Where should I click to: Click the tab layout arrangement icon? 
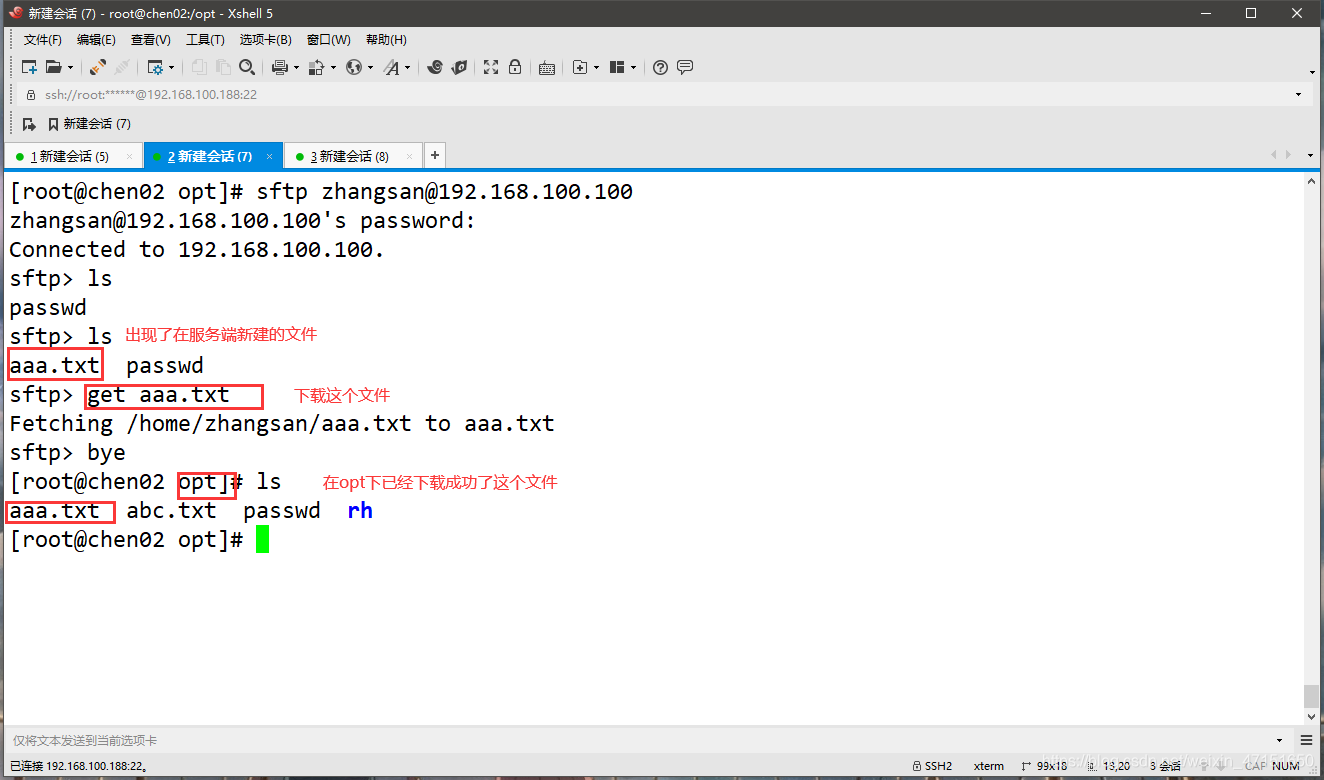point(617,67)
